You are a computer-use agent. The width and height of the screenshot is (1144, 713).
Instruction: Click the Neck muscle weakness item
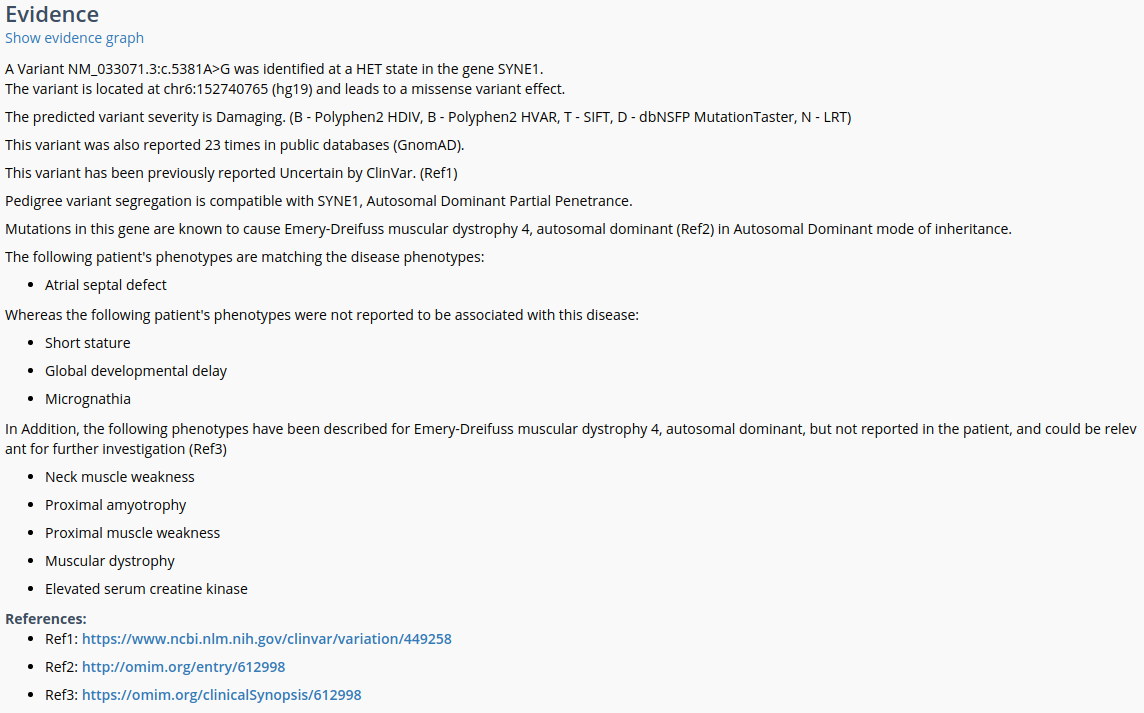coord(119,477)
